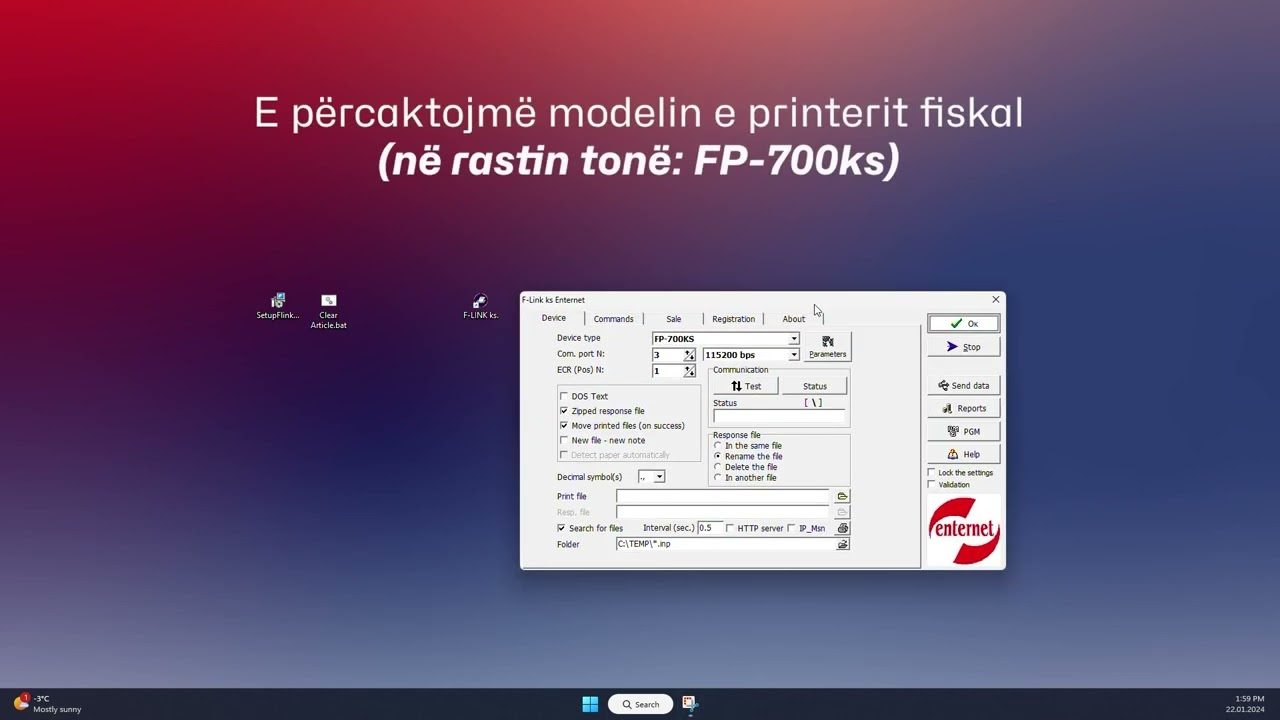The width and height of the screenshot is (1280, 720).
Task: Click the Stop button
Action: [963, 347]
